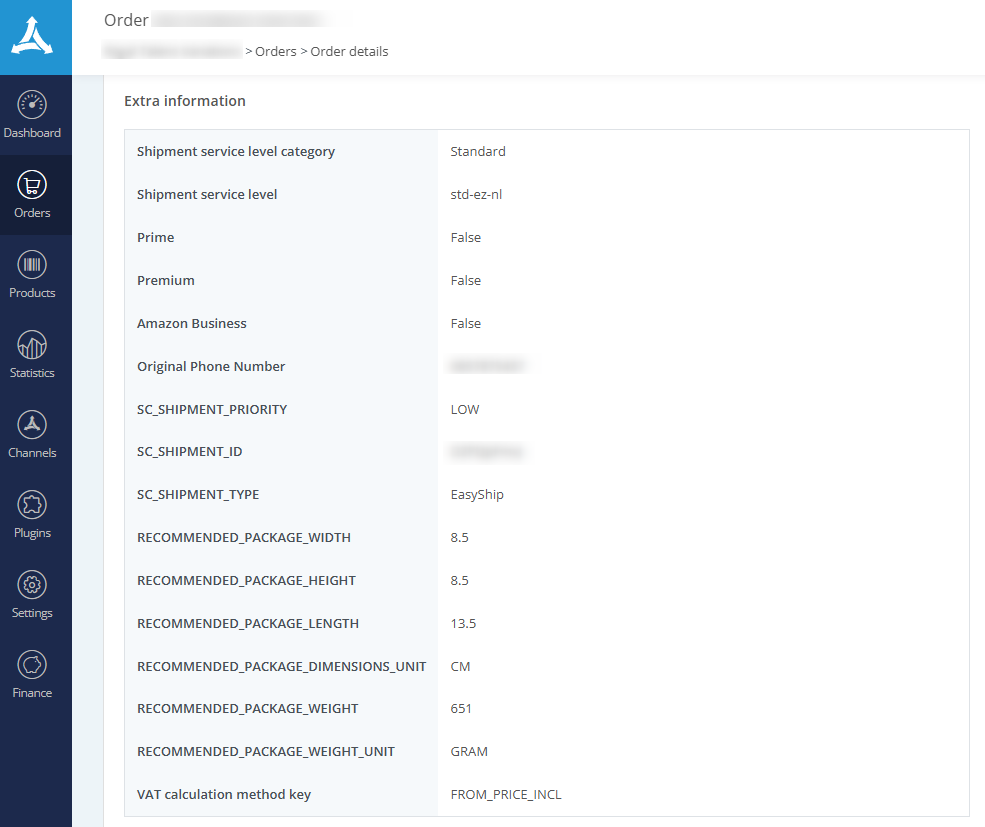Screen dimensions: 985x827
Task: Open the Orders cart icon
Action: [x=32, y=185]
